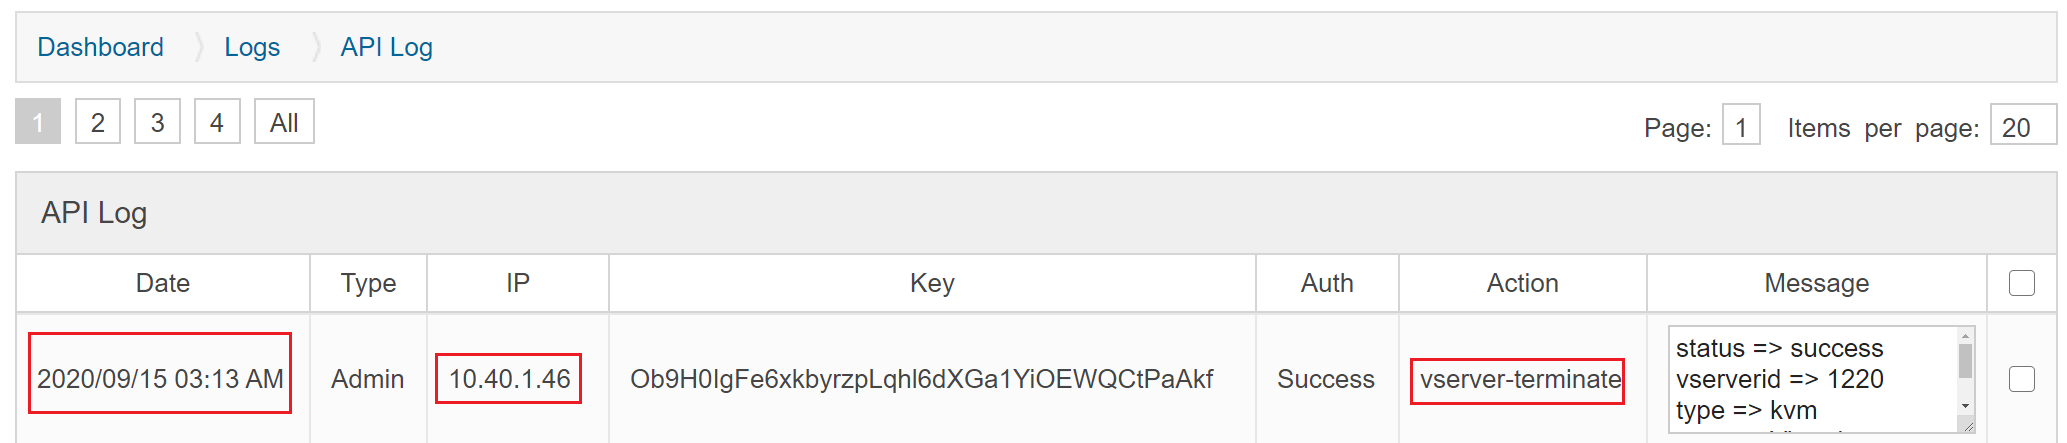Jump to page 3 of results
Image resolution: width=2067 pixels, height=443 pixels.
click(x=157, y=122)
